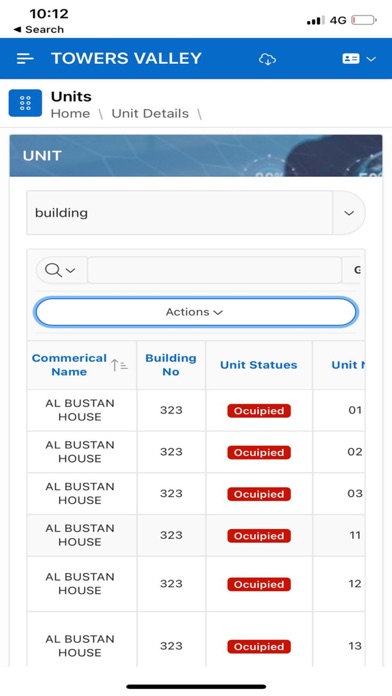Click building number 323 in unit 02 row

tap(171, 452)
